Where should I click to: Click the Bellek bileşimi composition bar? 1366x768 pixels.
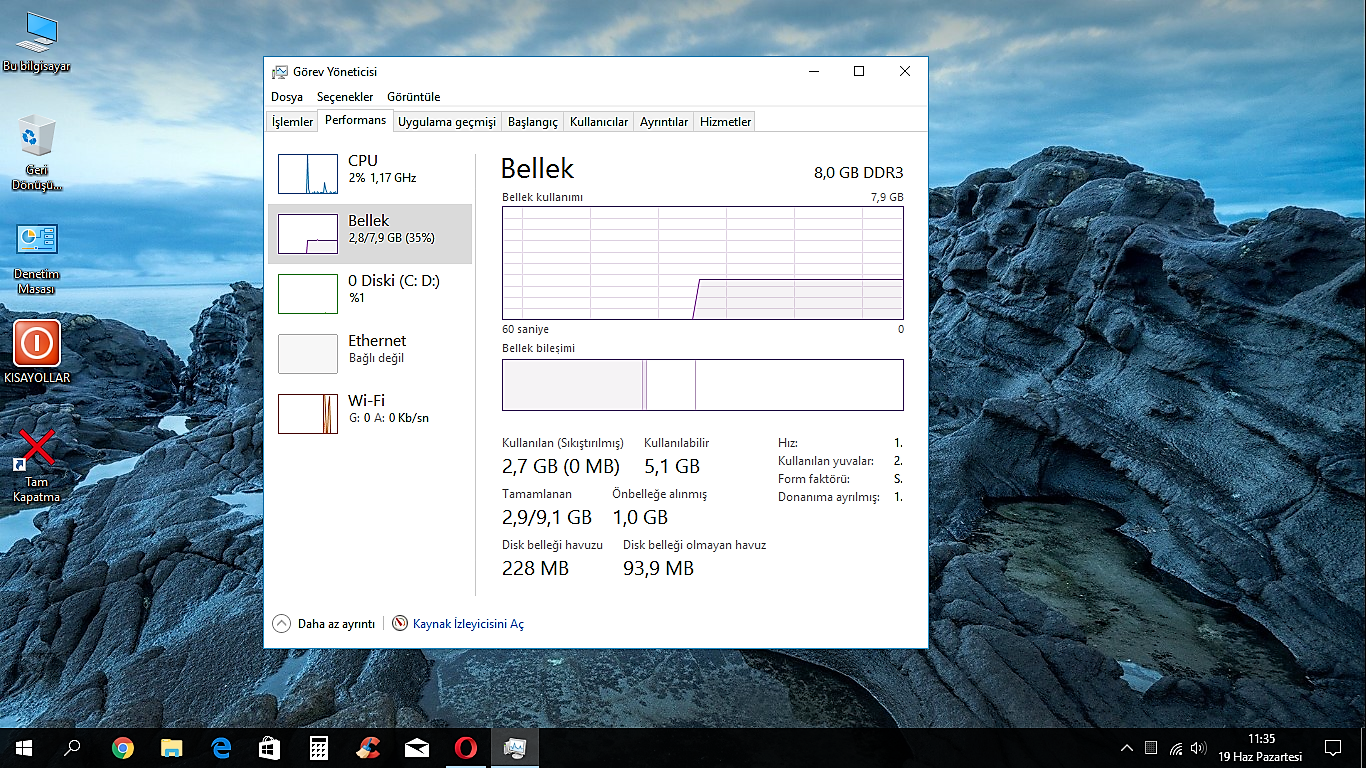pyautogui.click(x=702, y=385)
